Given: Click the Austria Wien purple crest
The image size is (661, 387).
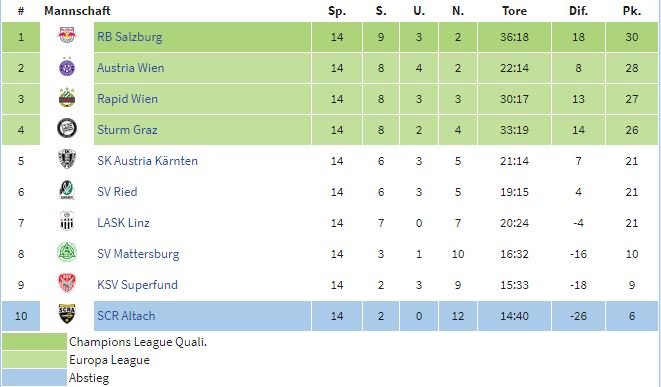Looking at the screenshot, I should (67, 67).
